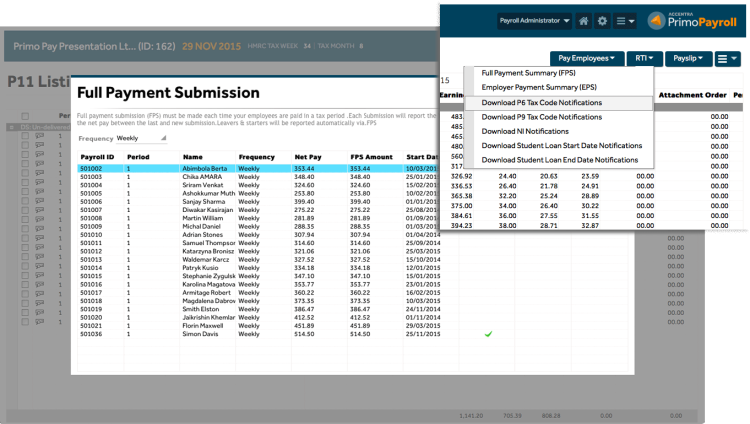This screenshot has height=424, width=750.
Task: Sort by the Period column header
Action: [138, 157]
